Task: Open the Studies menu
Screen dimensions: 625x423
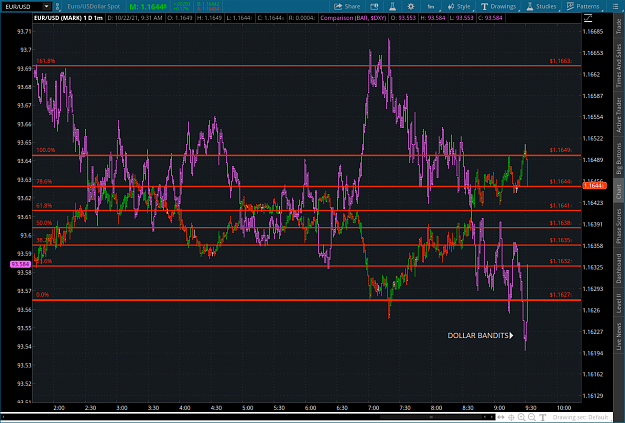Action: (541, 6)
